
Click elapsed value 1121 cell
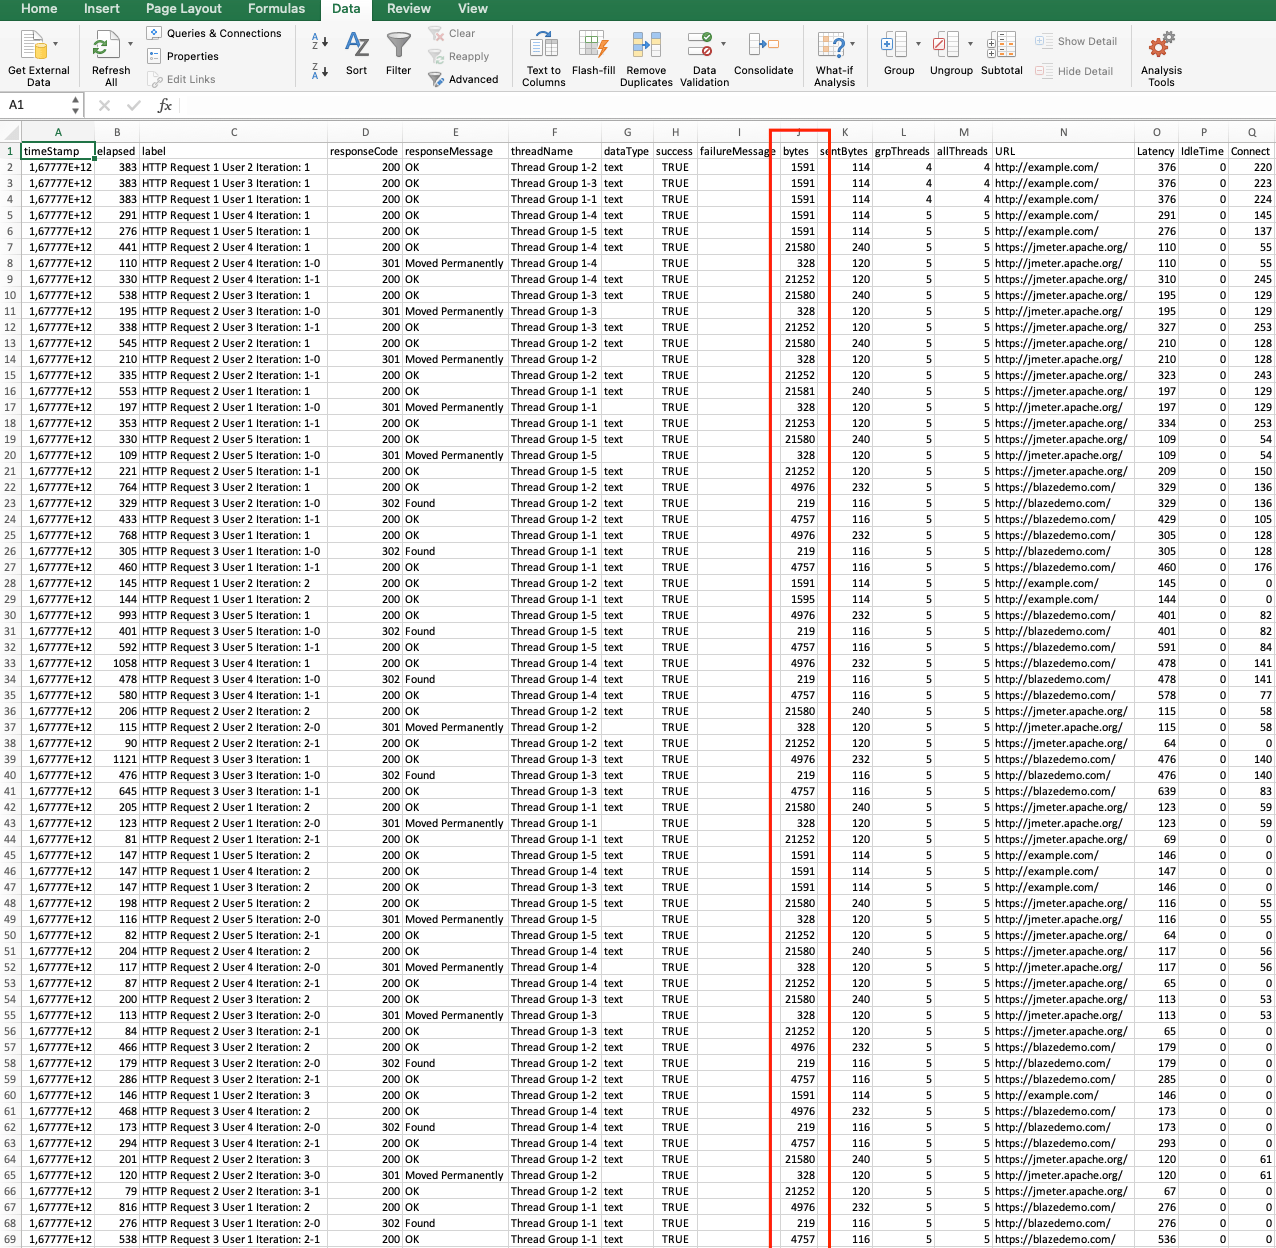117,759
